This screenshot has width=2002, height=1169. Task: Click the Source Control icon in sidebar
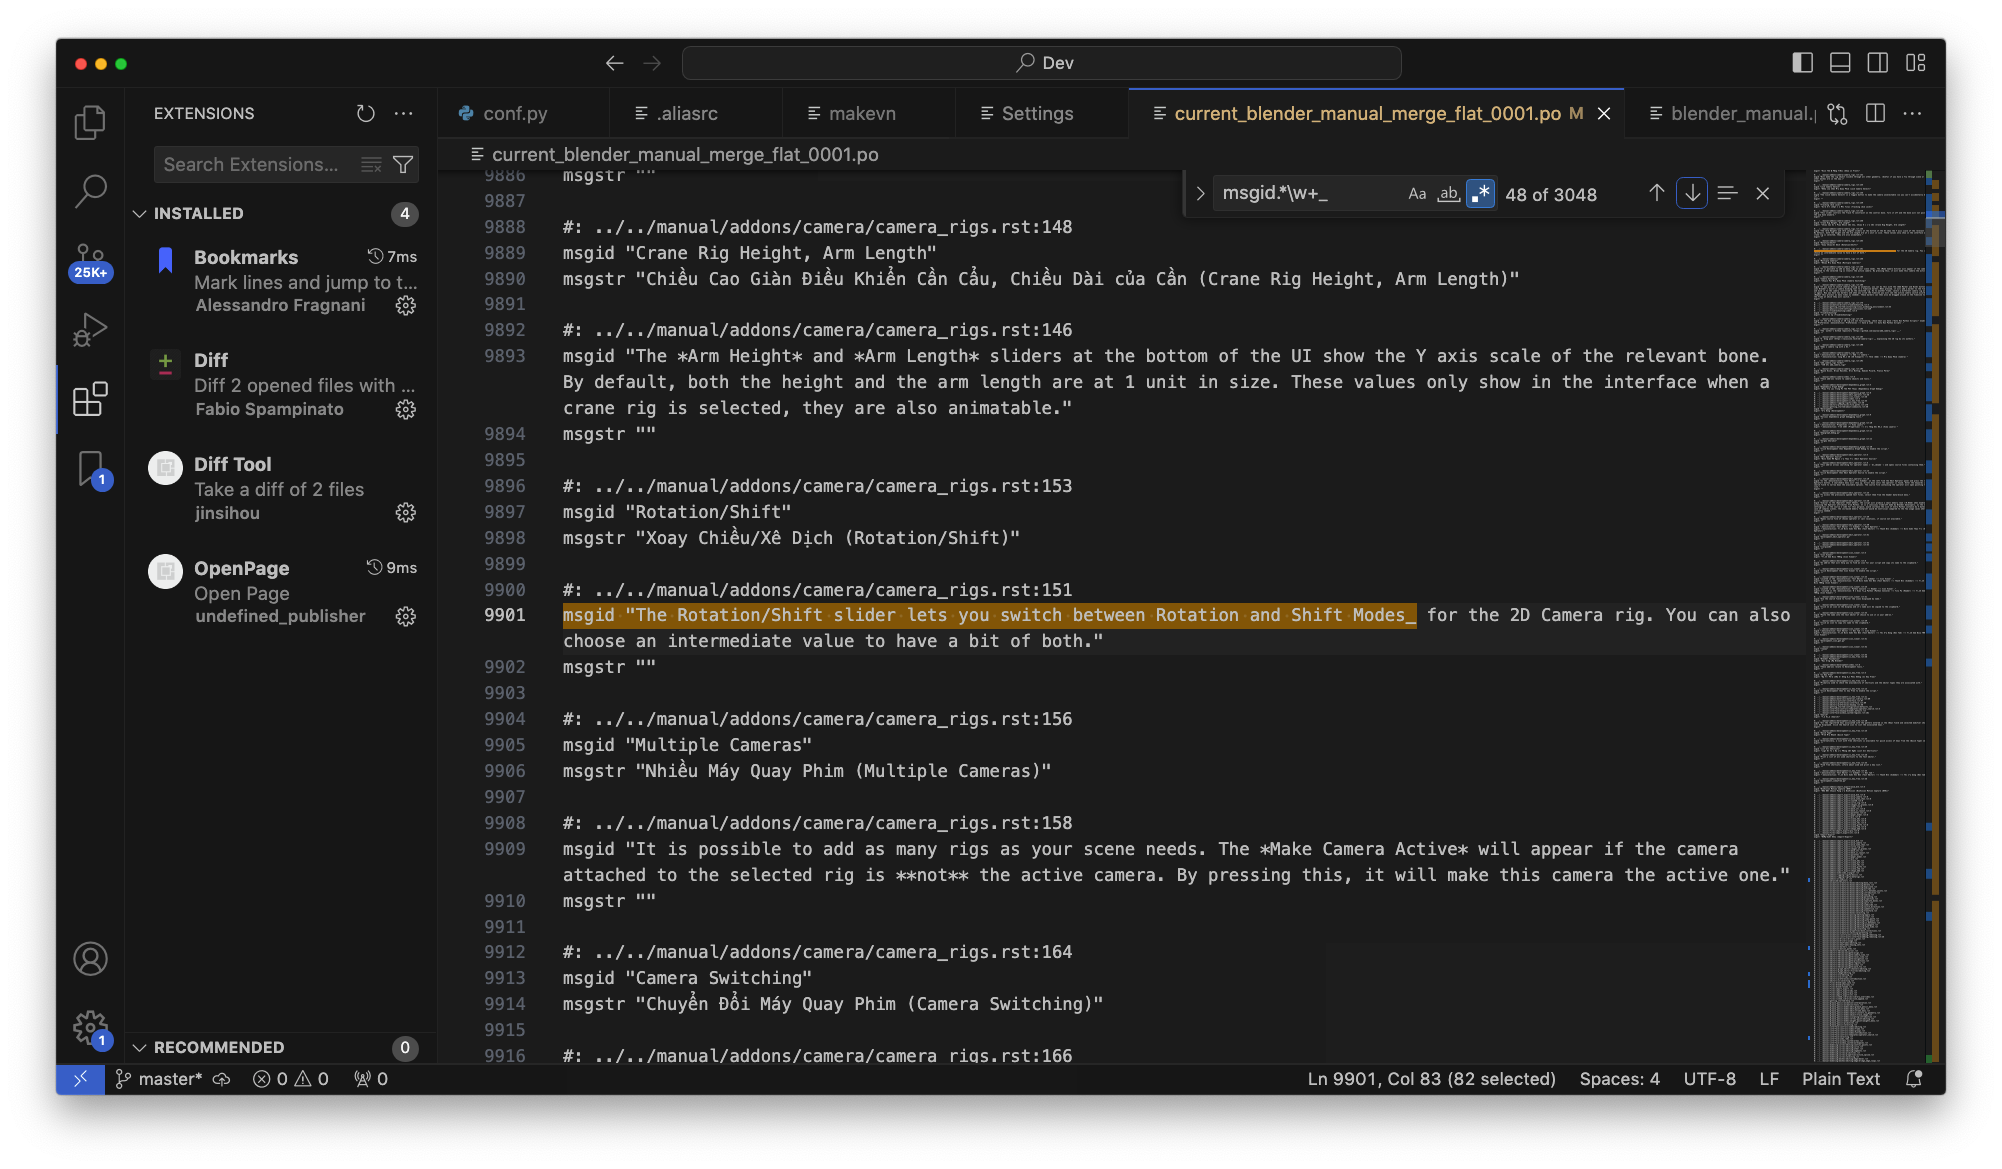pyautogui.click(x=90, y=263)
